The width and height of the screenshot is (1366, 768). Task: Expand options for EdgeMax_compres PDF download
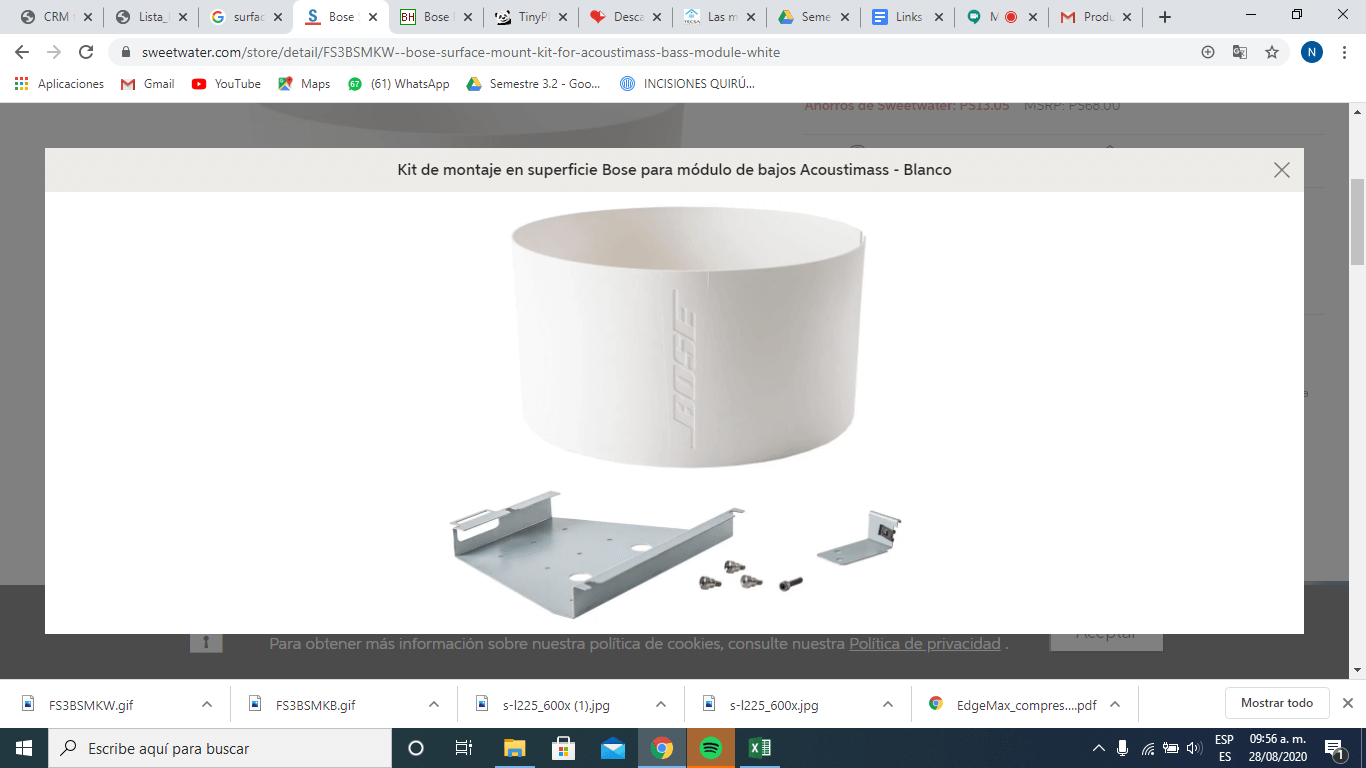(x=1115, y=704)
